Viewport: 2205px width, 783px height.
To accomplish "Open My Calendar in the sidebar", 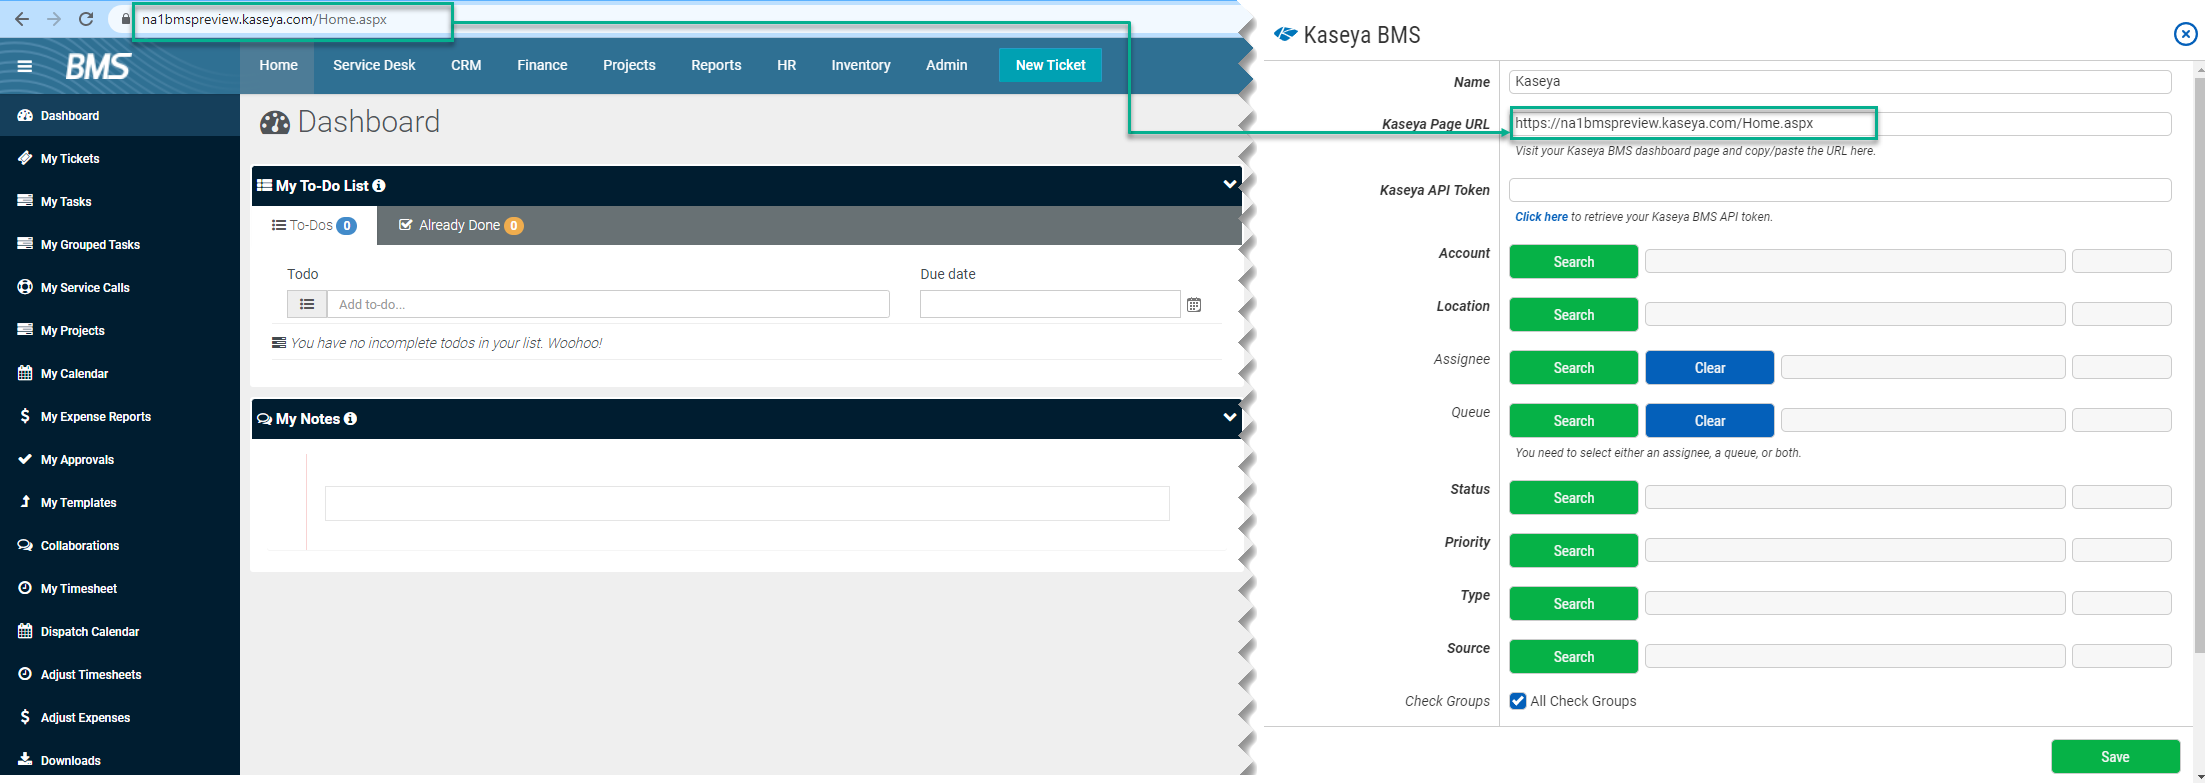I will [120, 374].
